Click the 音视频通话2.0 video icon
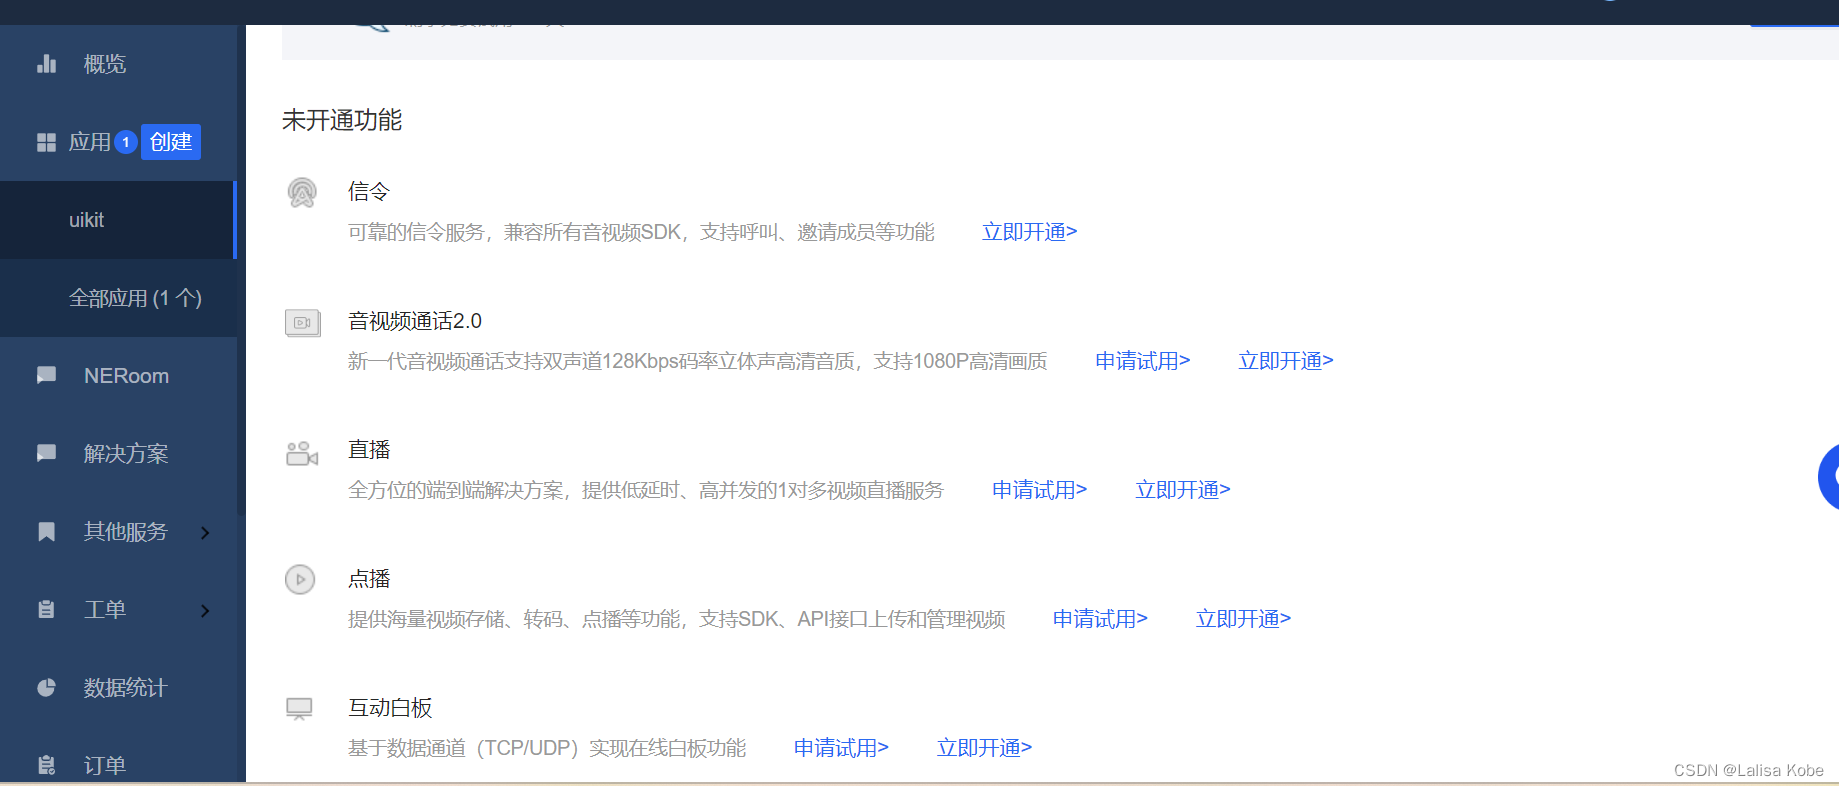1839x786 pixels. point(302,323)
